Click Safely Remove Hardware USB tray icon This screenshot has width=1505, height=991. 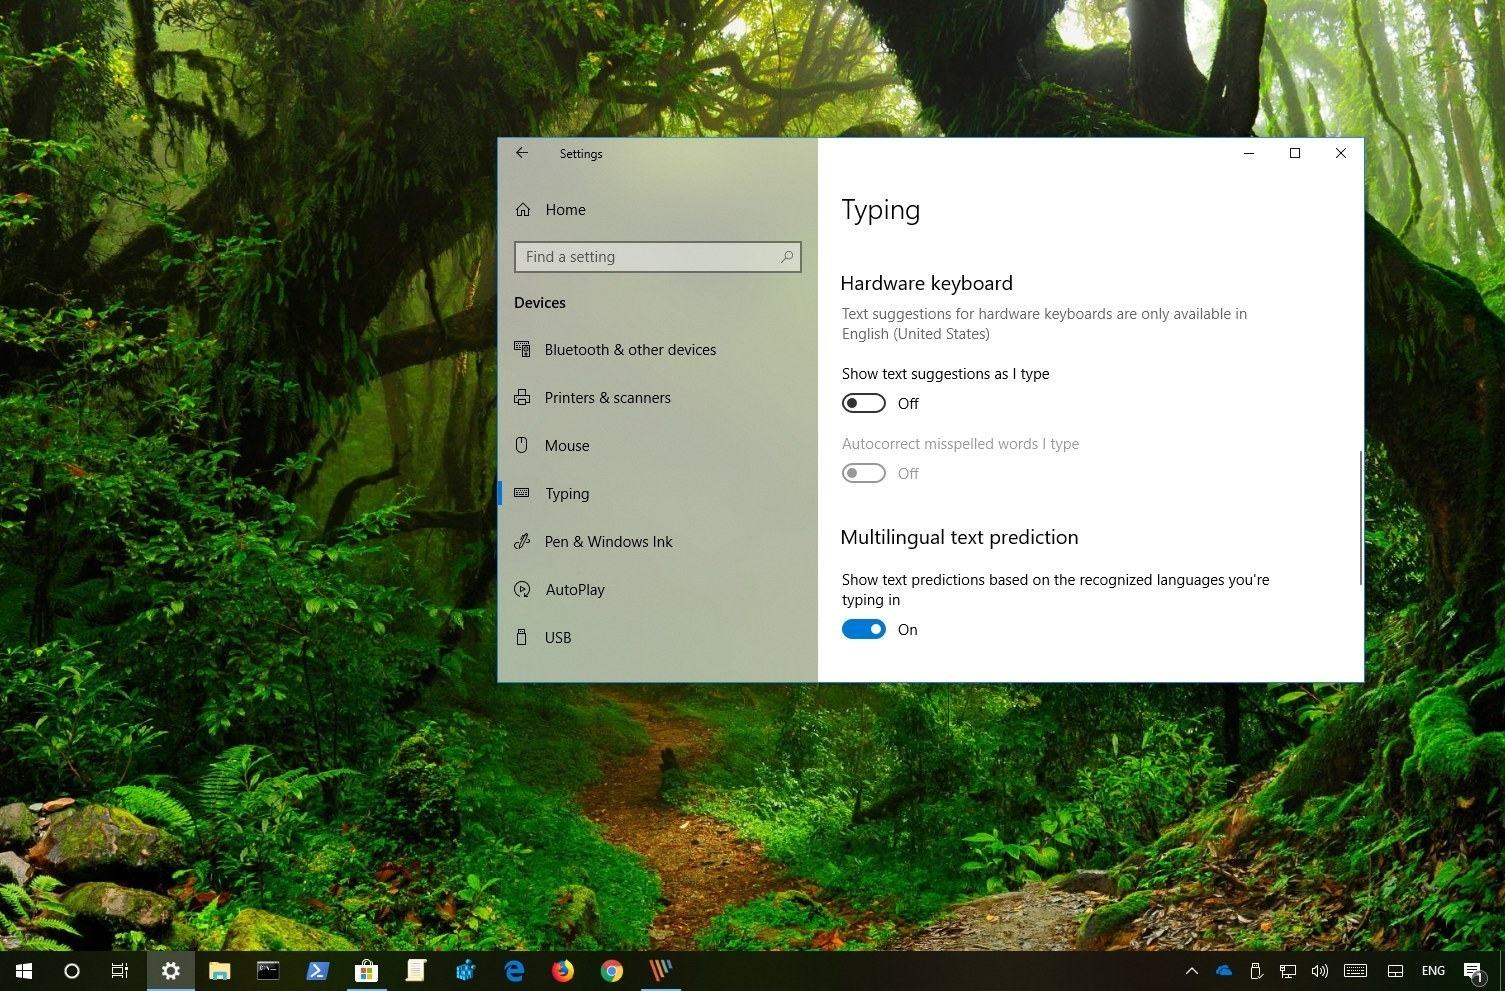1257,970
